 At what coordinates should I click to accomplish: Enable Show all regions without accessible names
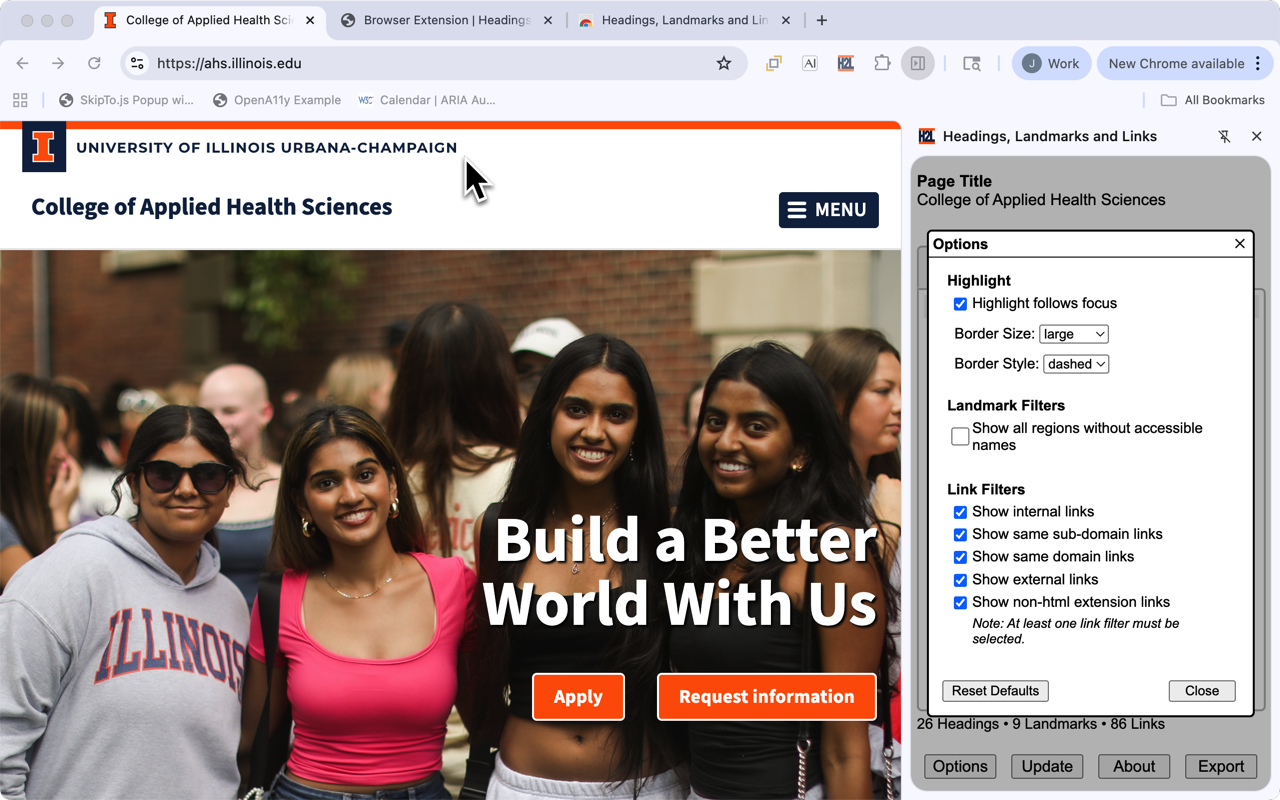point(960,437)
